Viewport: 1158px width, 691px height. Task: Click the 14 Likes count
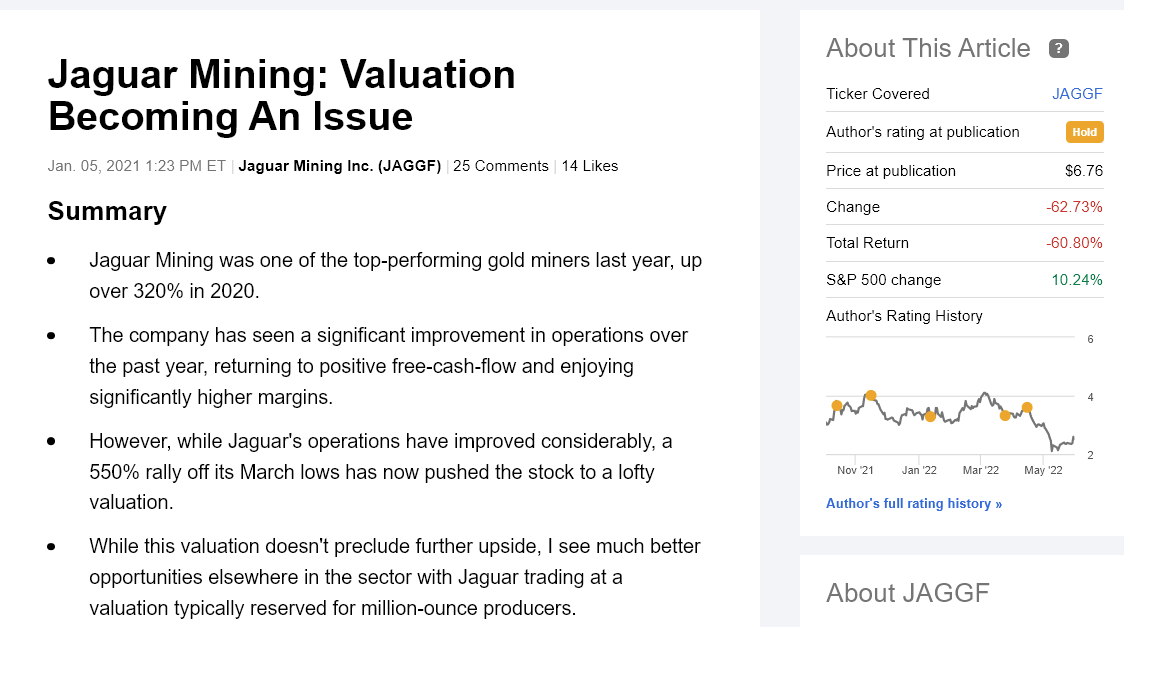click(590, 166)
